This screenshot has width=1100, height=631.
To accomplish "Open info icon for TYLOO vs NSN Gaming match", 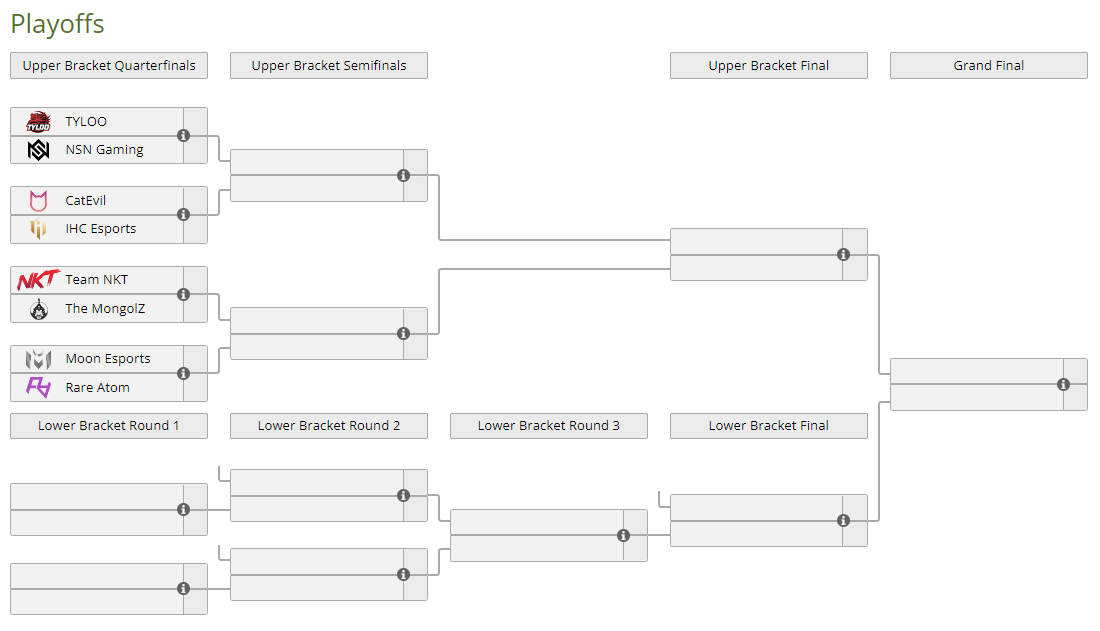I will pos(184,135).
